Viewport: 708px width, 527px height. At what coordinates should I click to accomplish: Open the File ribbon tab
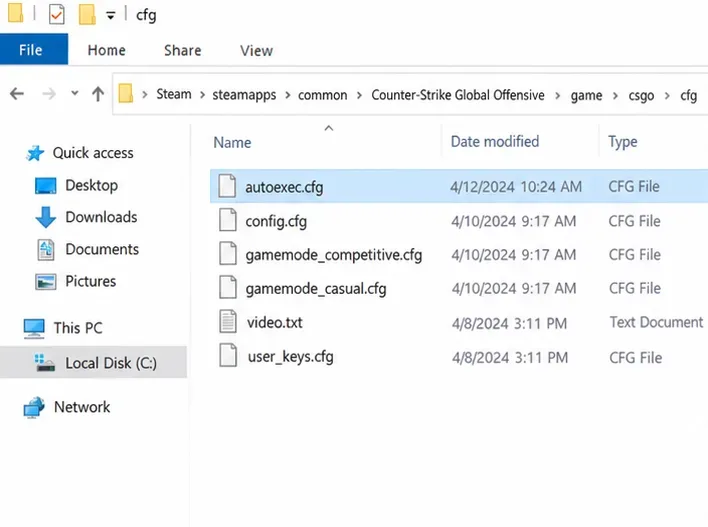click(x=34, y=49)
